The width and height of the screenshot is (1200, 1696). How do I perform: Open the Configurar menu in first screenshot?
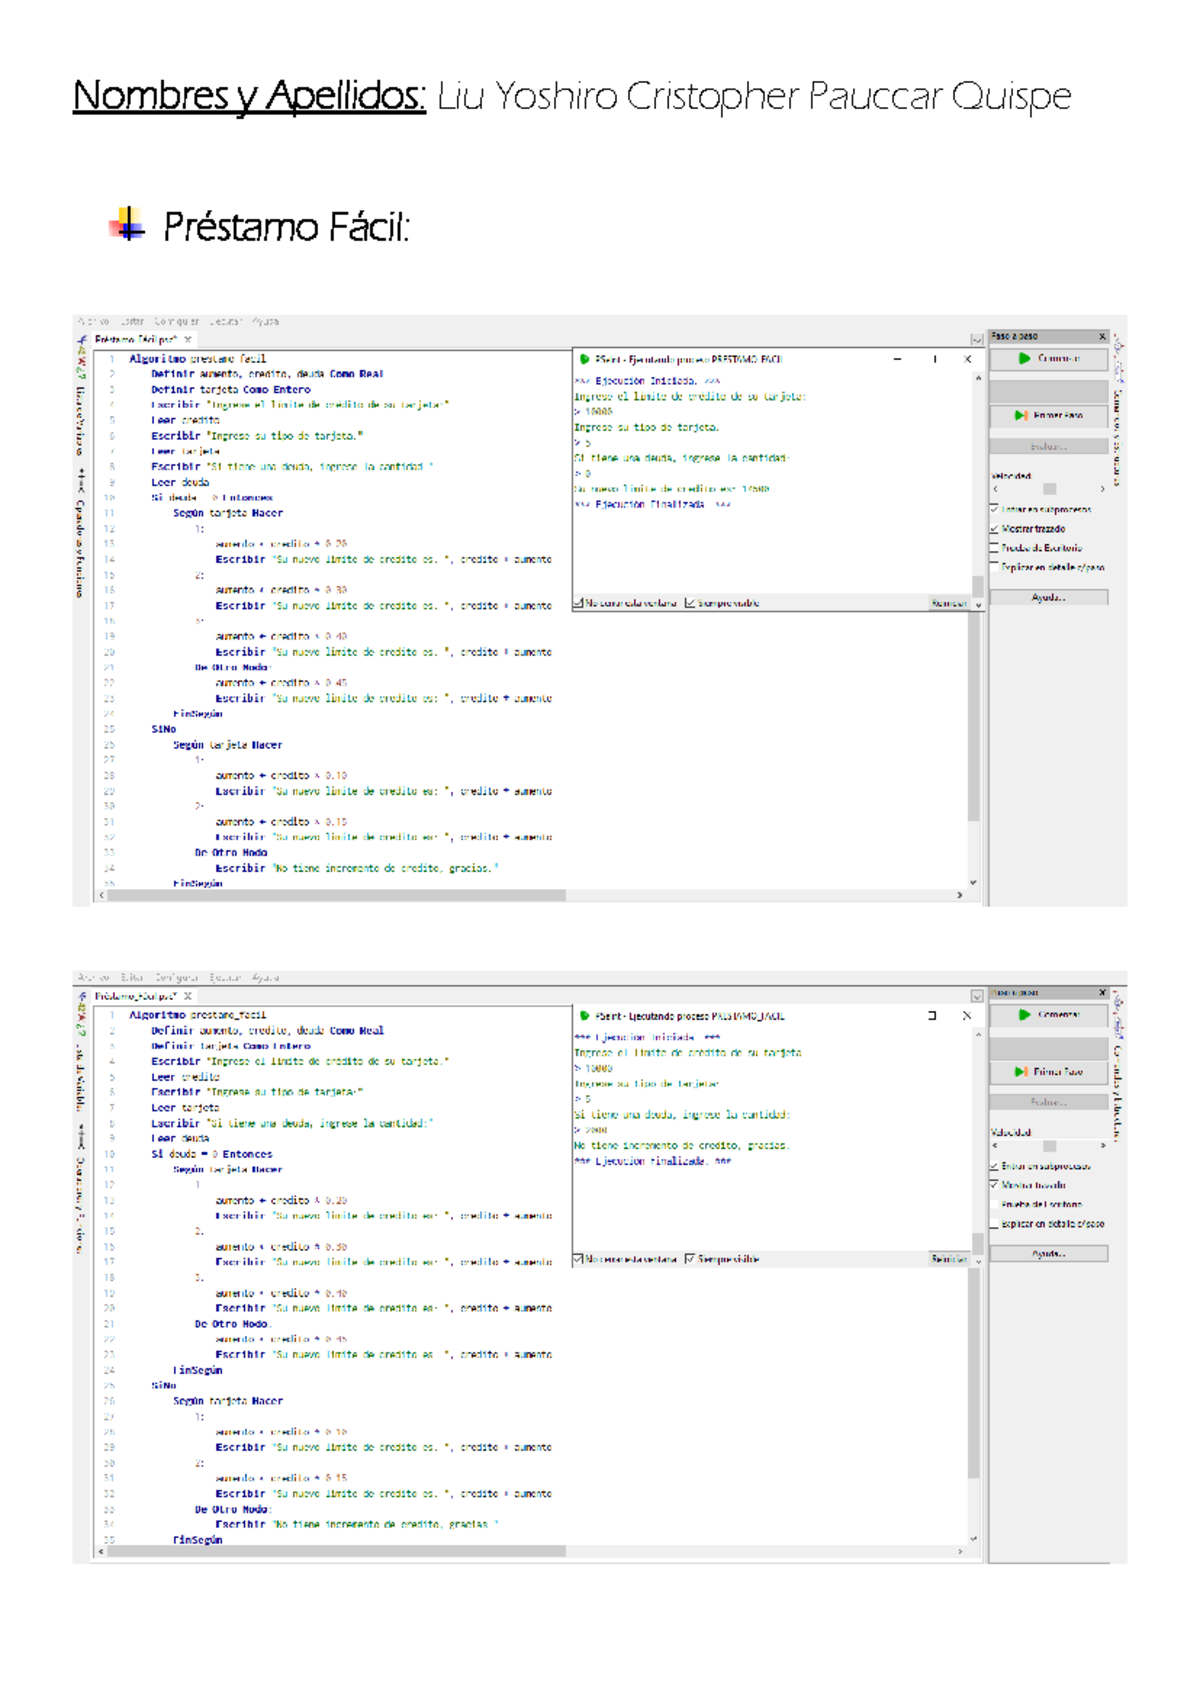176,321
